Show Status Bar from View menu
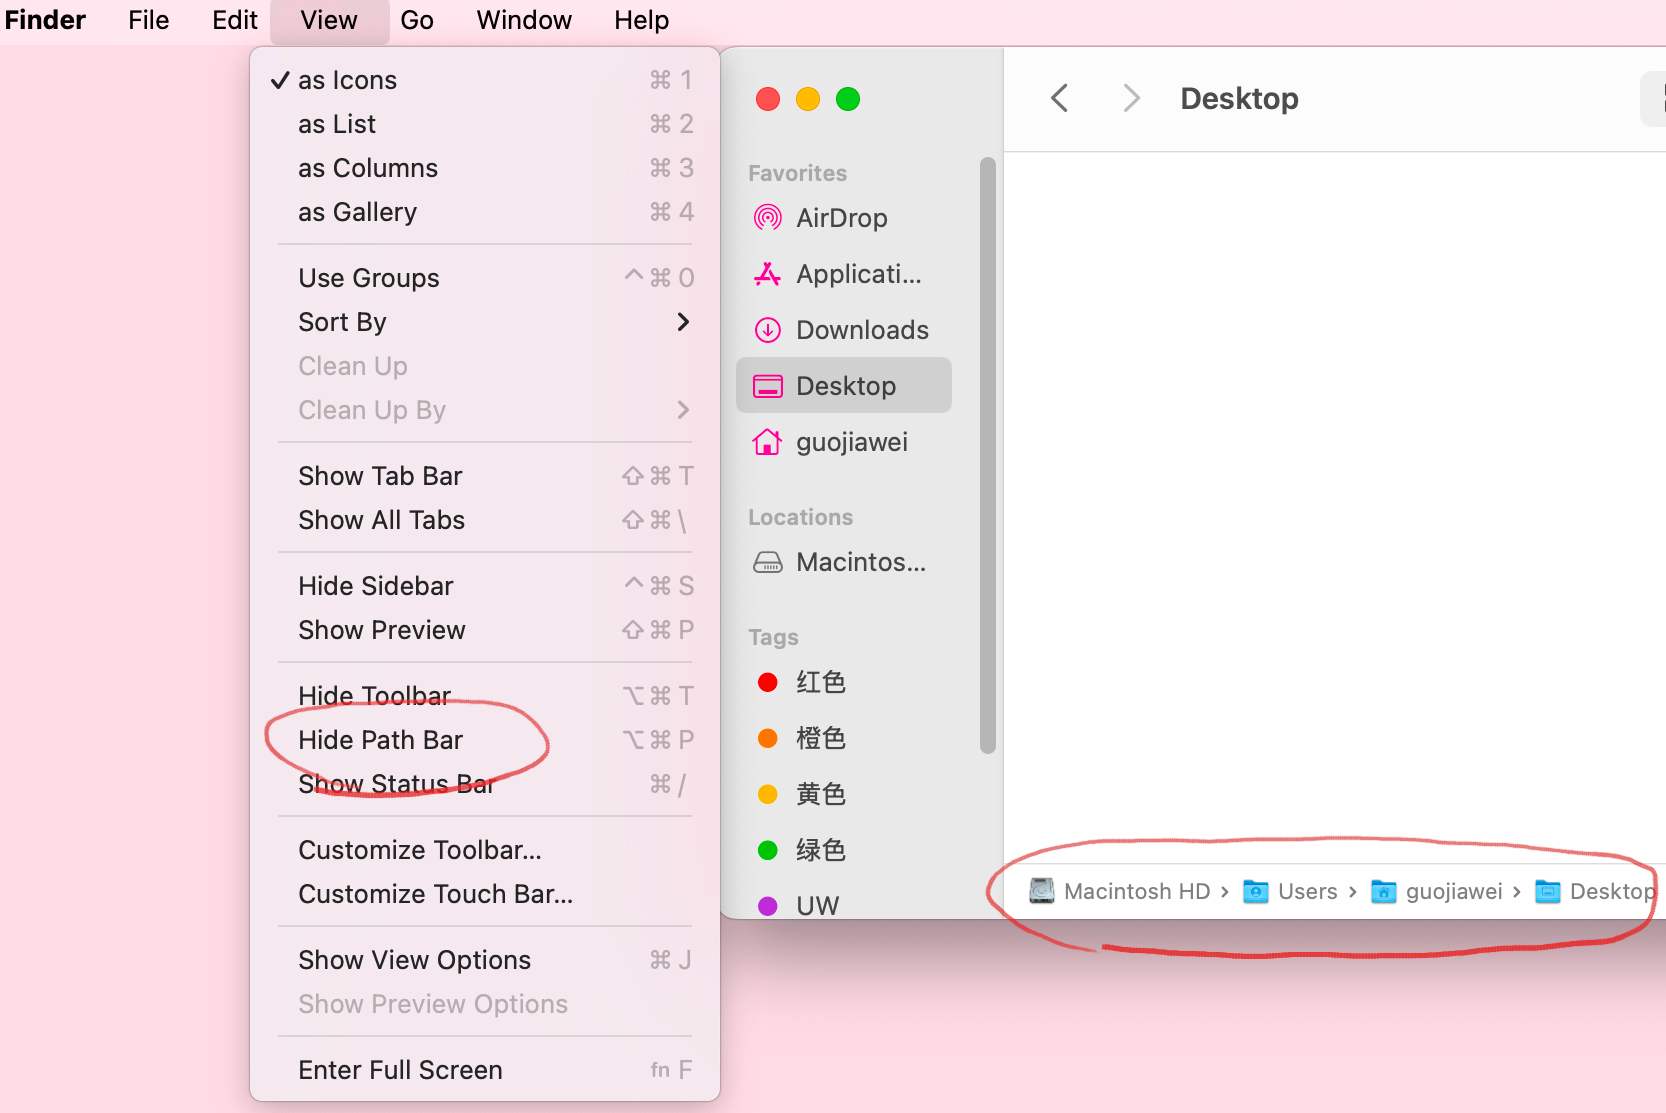This screenshot has width=1666, height=1113. (396, 784)
